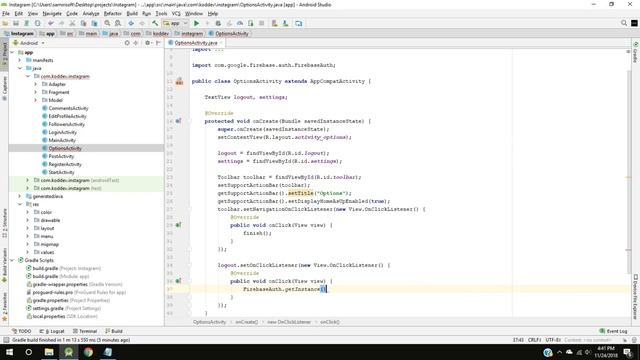Open the app run configuration dropdown
This screenshot has width=640, height=360.
tap(175, 23)
